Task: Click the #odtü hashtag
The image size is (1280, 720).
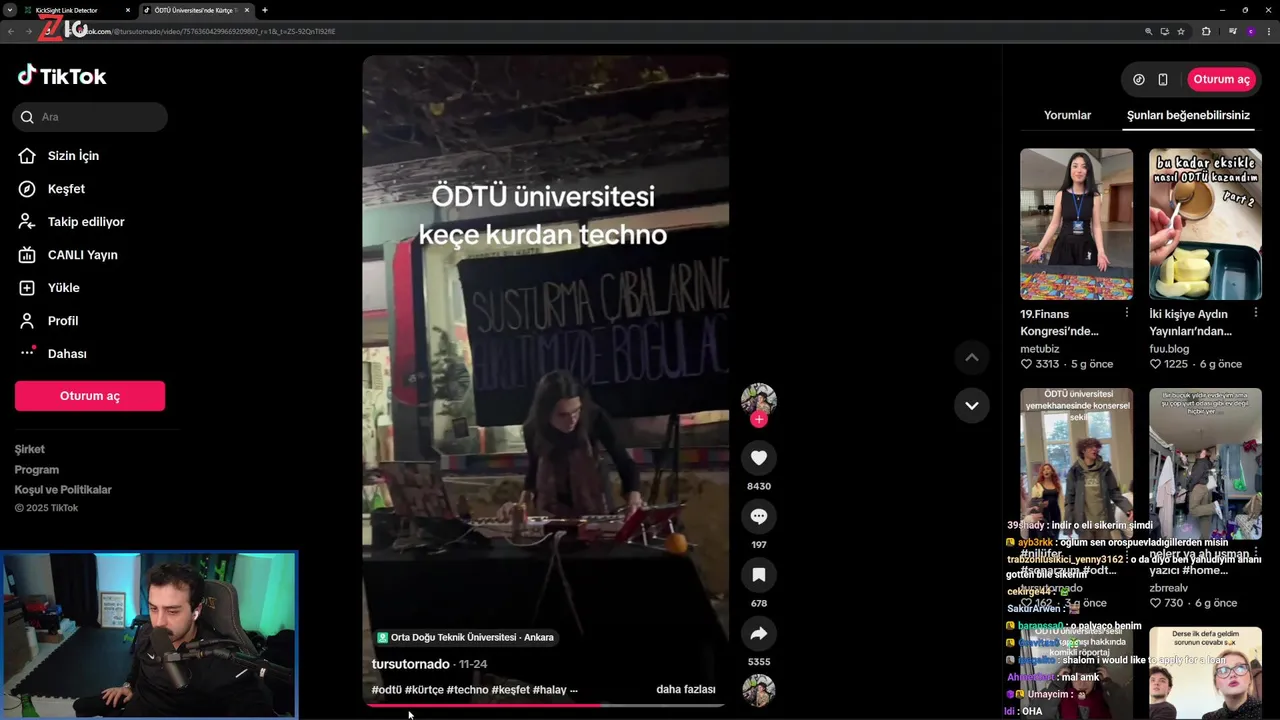Action: (387, 690)
